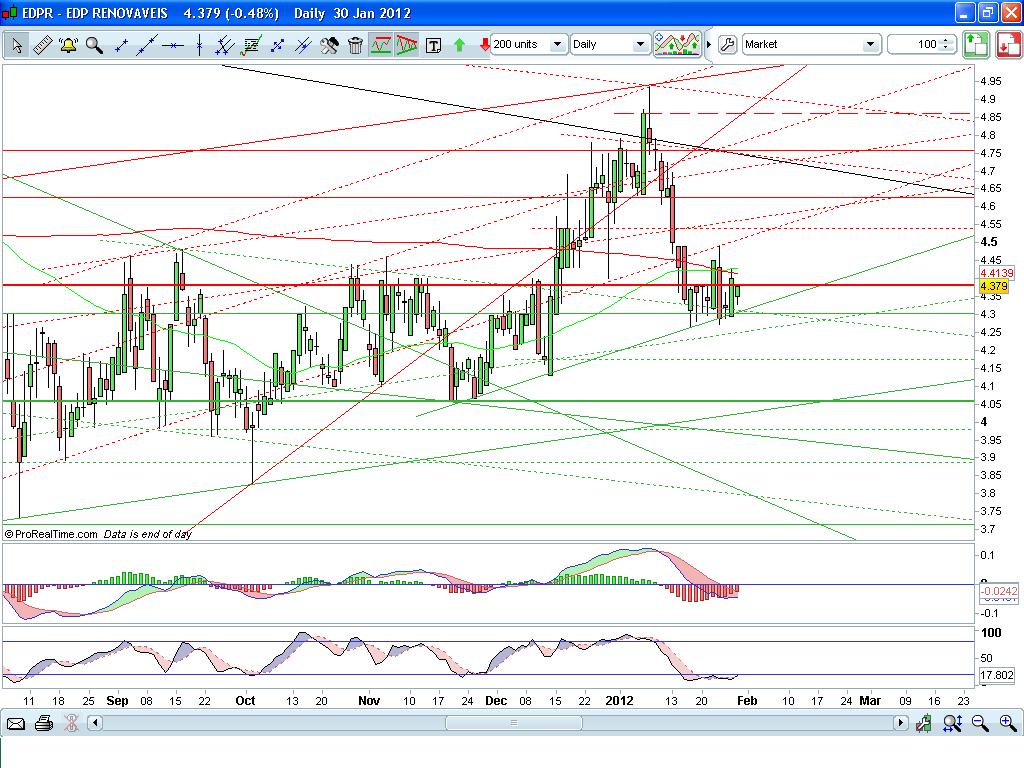
Task: Select the dotted blue arrow line tool
Action: pos(277,45)
